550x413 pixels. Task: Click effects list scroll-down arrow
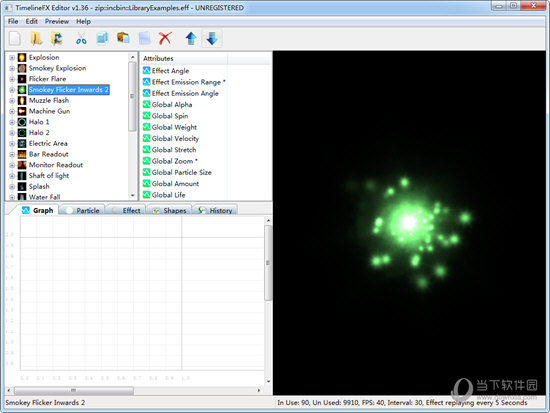tap(132, 195)
